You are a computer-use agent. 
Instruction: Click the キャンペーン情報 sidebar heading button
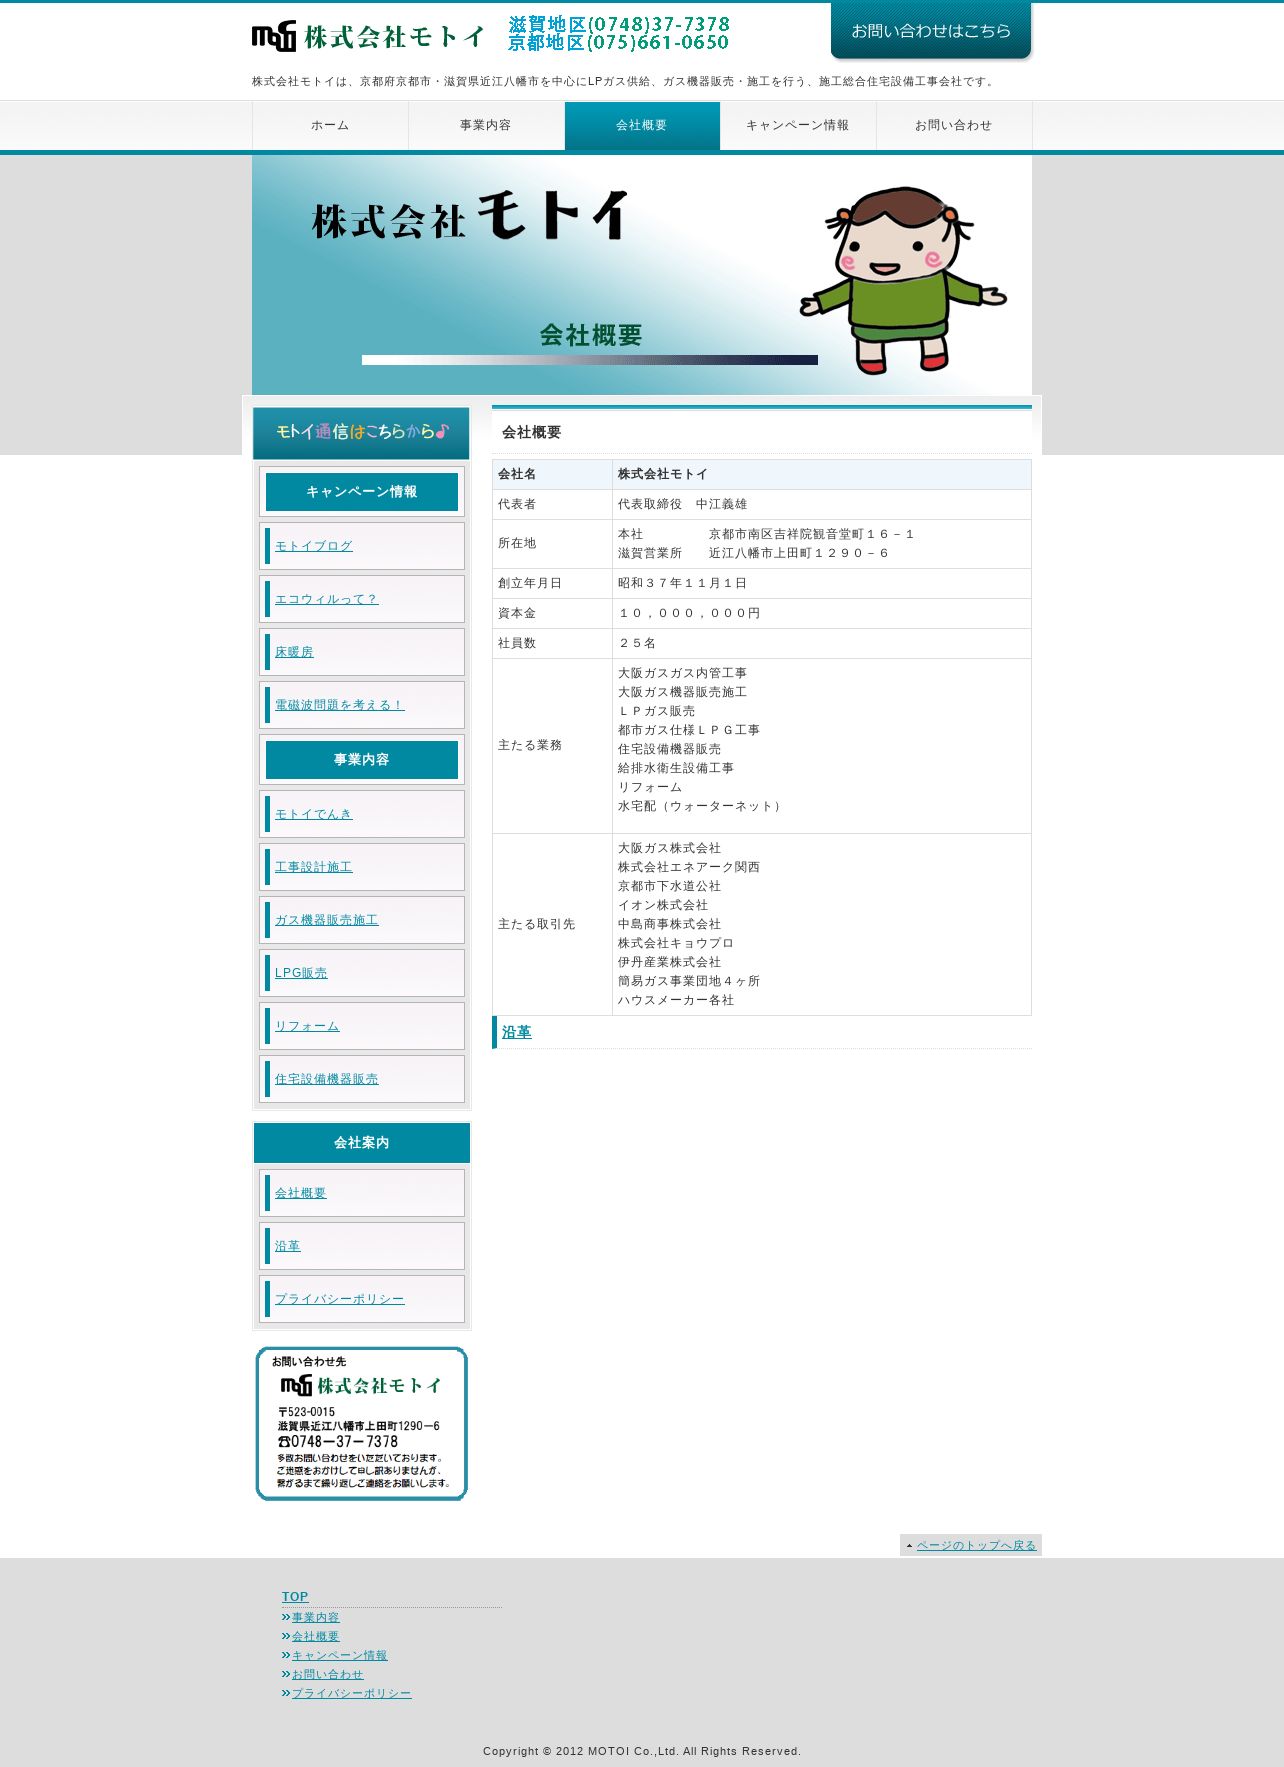[x=362, y=492]
